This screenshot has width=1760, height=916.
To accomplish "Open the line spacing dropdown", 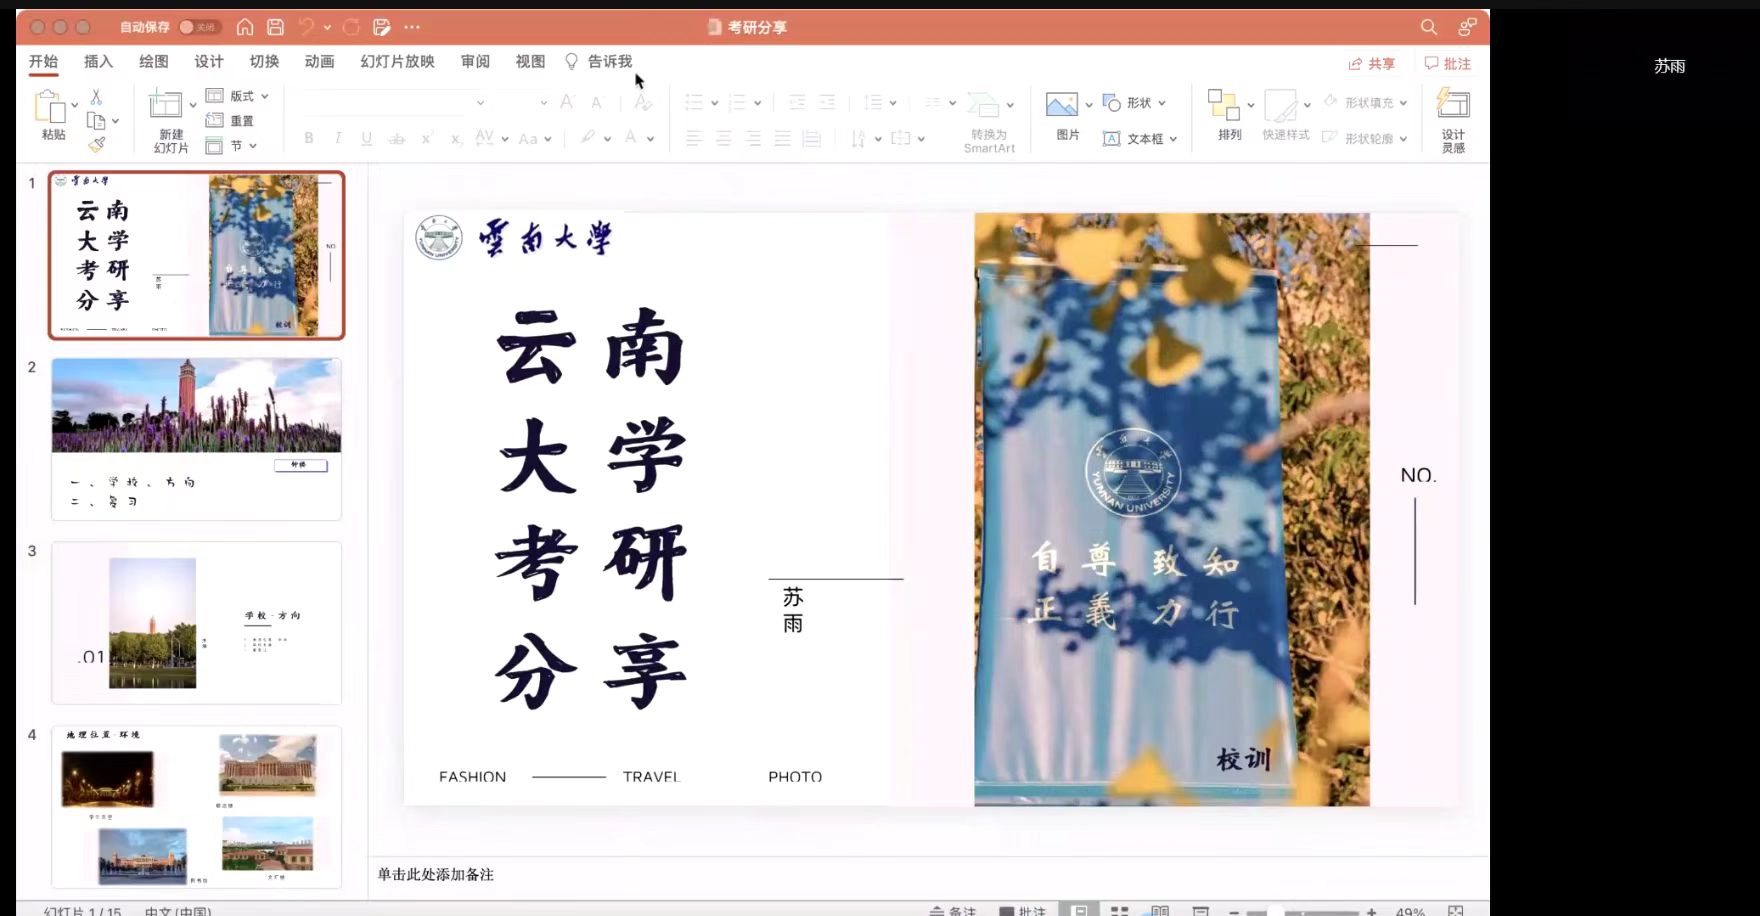I will pos(879,102).
